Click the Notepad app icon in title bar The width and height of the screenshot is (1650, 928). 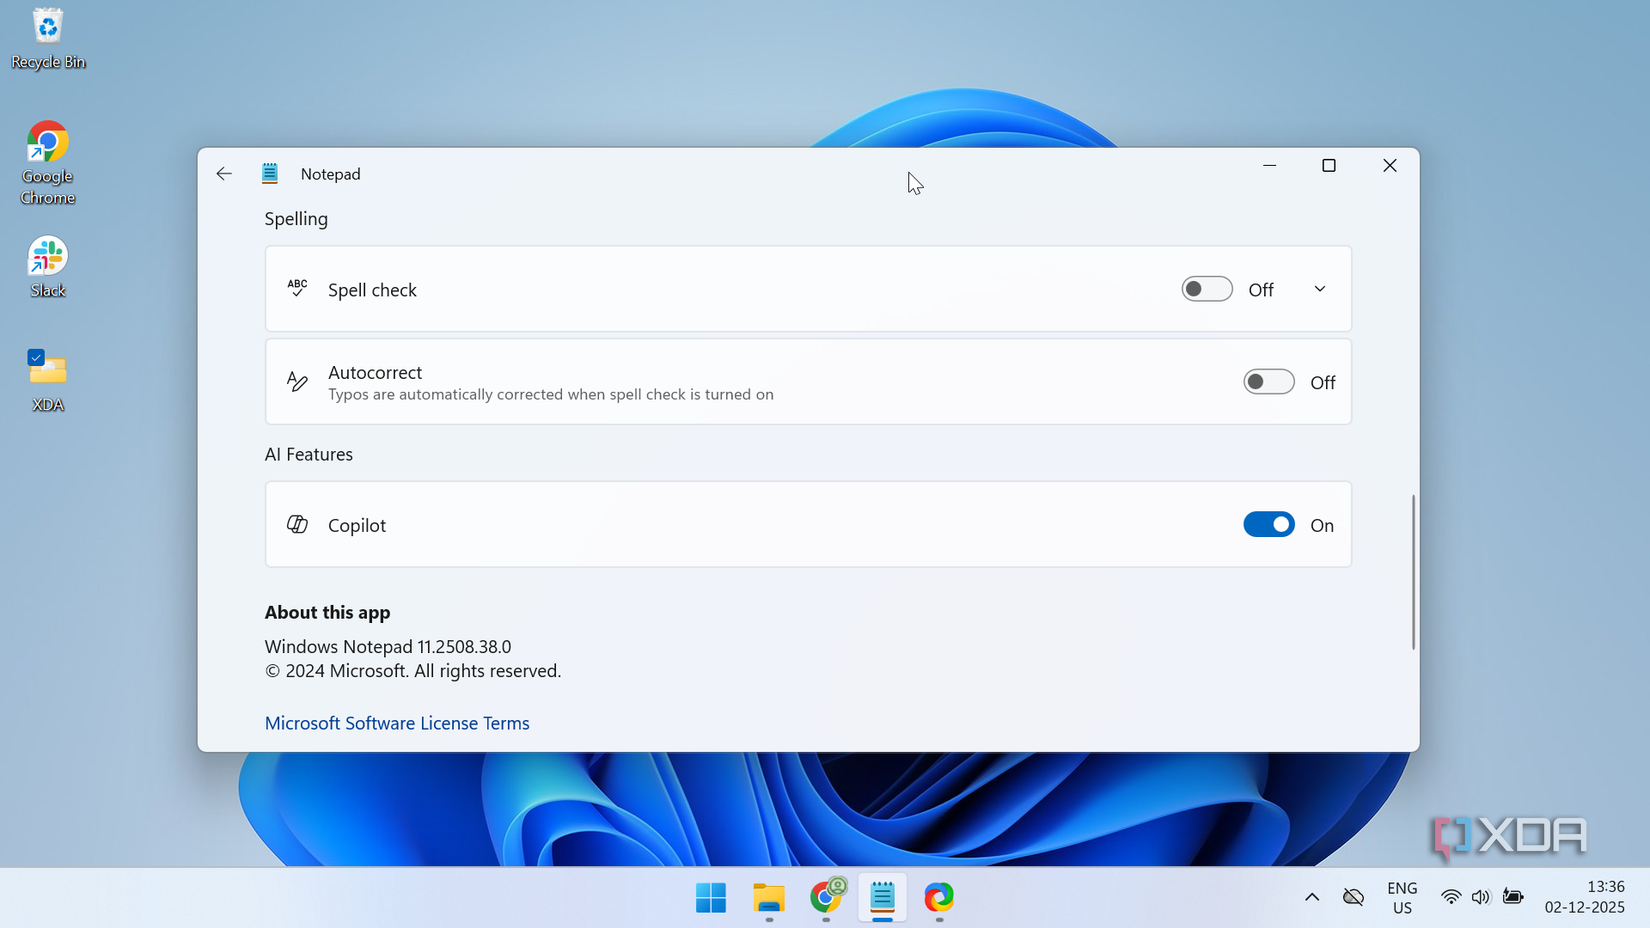point(270,174)
